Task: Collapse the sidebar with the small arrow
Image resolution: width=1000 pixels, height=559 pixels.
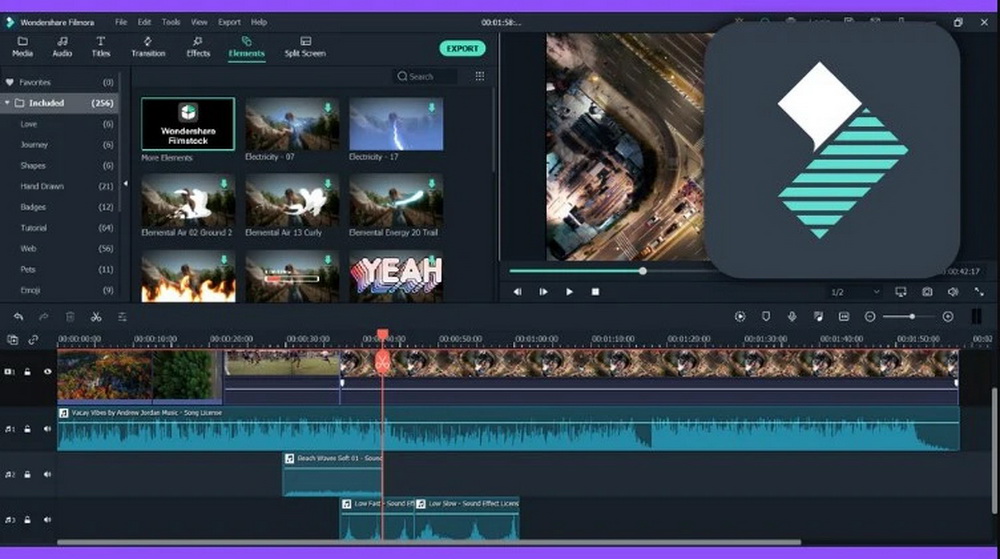Action: tap(125, 184)
